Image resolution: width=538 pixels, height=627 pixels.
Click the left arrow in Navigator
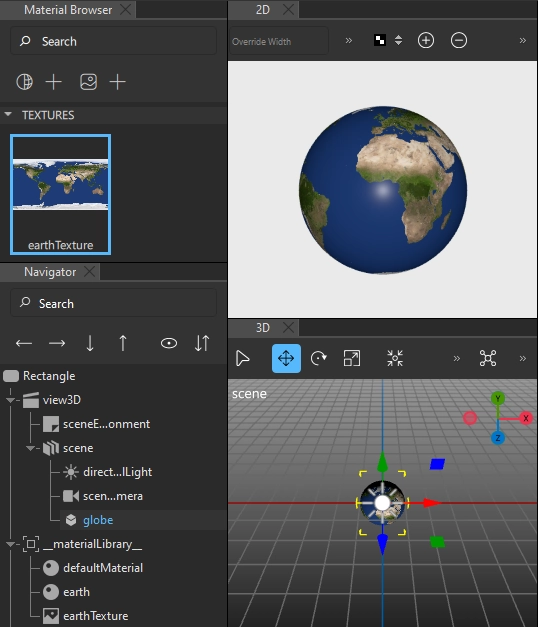tap(24, 343)
